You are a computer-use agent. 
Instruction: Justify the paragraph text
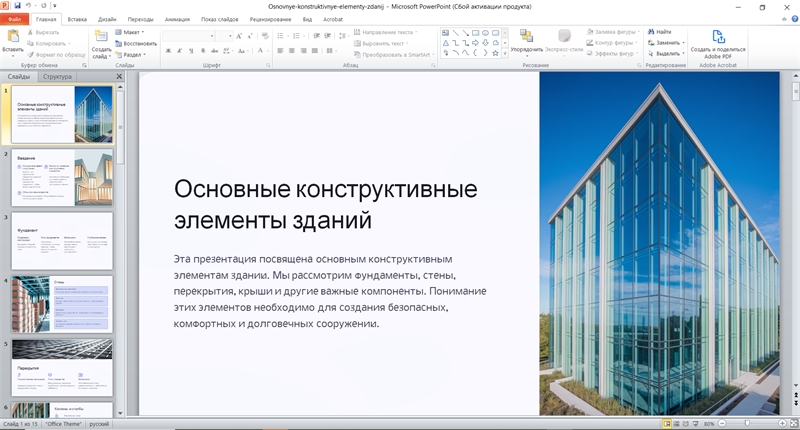tap(315, 50)
